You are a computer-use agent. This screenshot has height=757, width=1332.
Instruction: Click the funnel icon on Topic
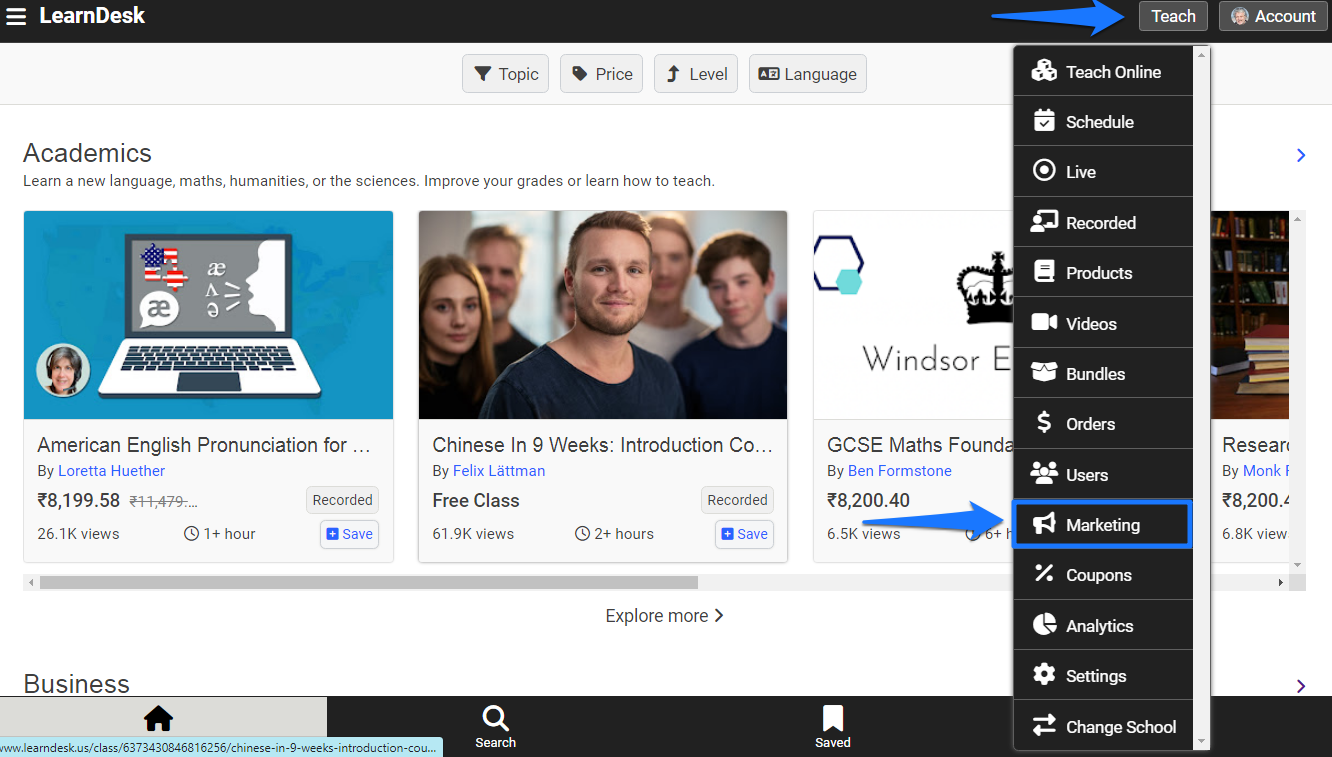[483, 74]
